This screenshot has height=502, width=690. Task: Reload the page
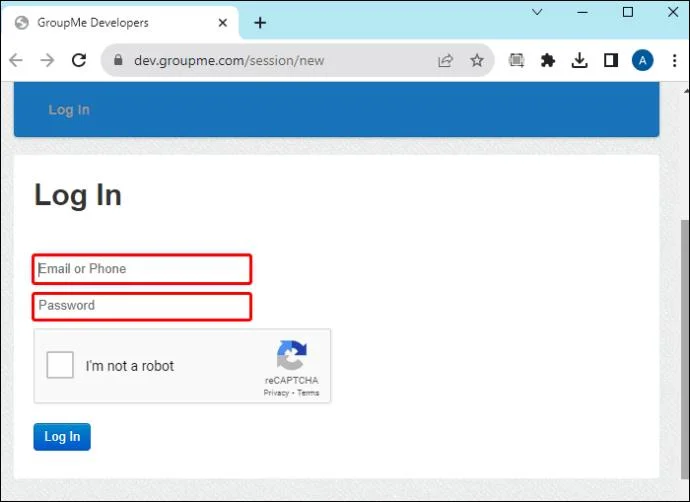(79, 60)
